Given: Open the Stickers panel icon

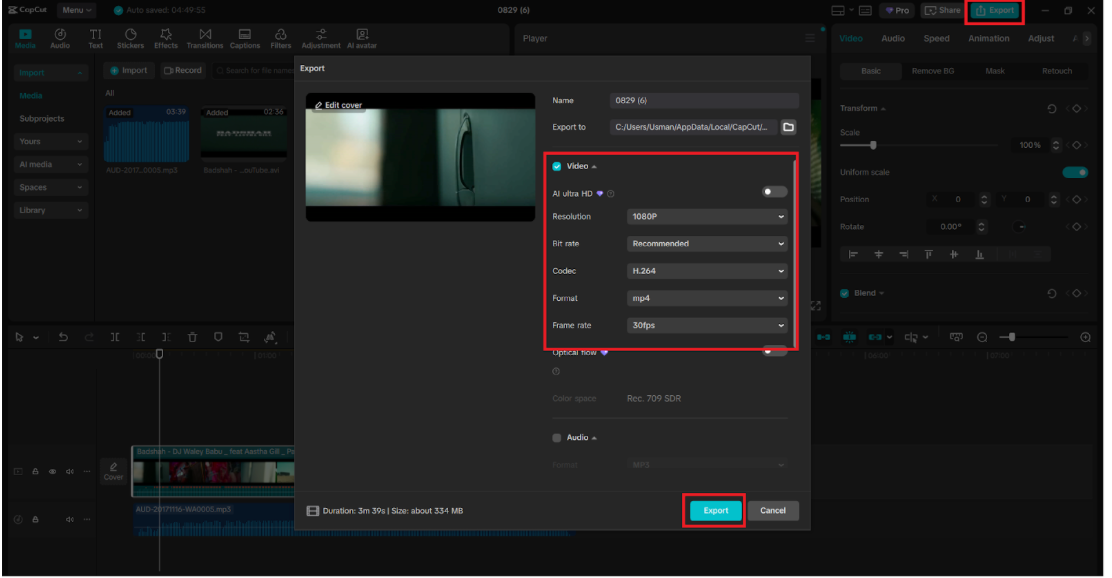Looking at the screenshot, I should click(x=130, y=35).
